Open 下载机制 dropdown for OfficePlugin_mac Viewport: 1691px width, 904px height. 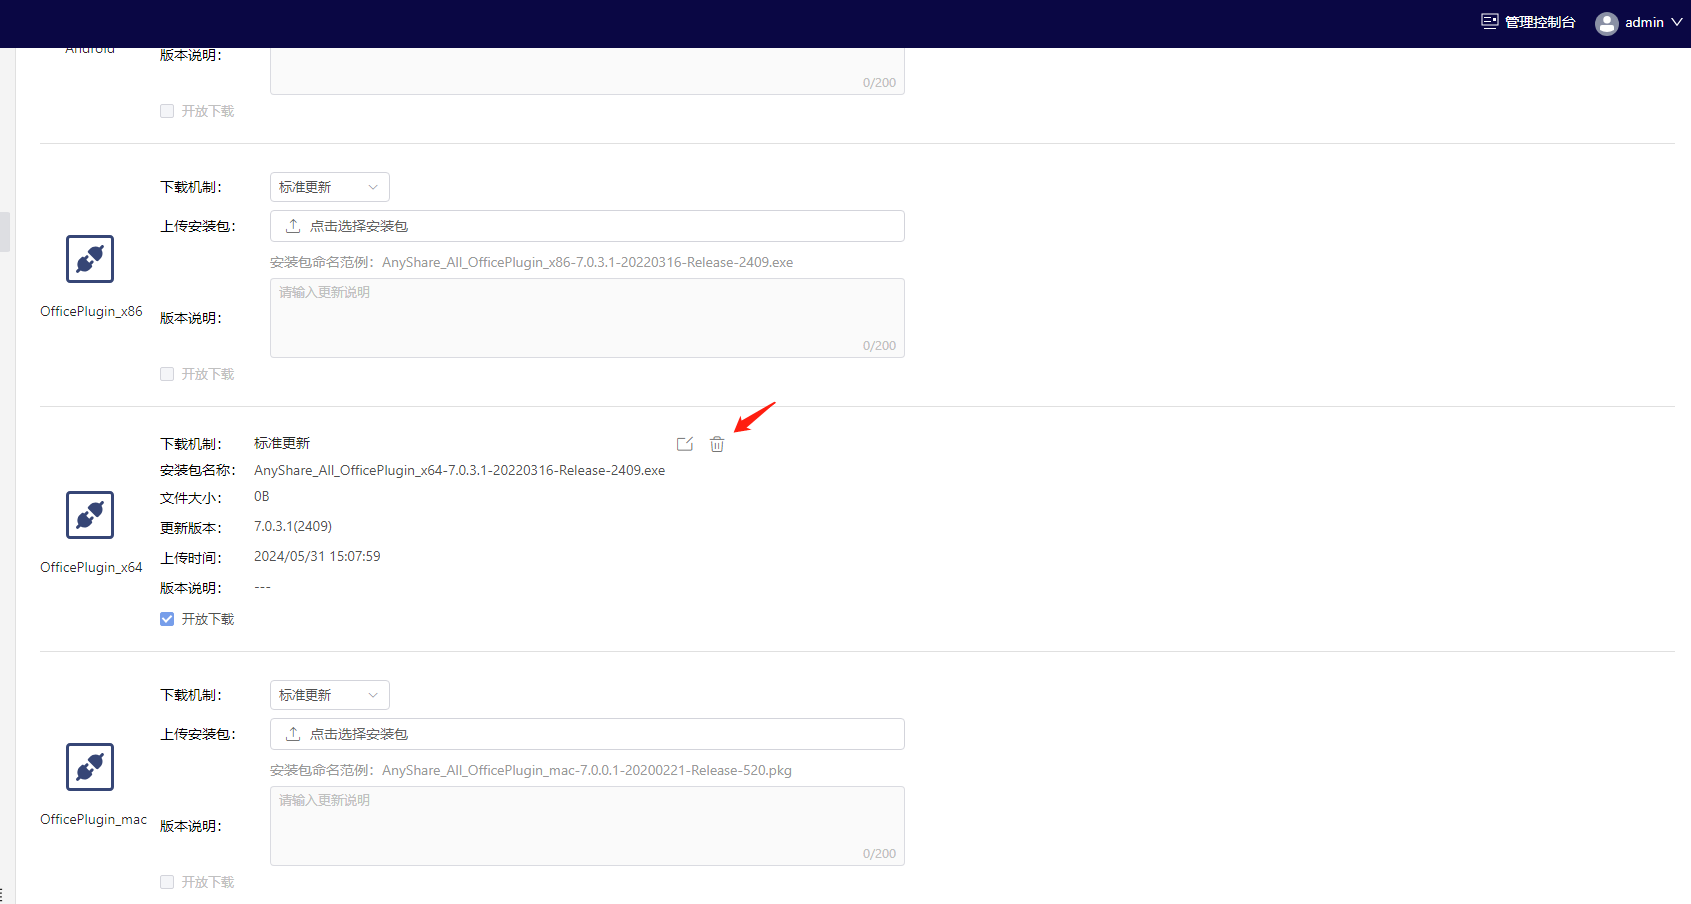tap(329, 695)
